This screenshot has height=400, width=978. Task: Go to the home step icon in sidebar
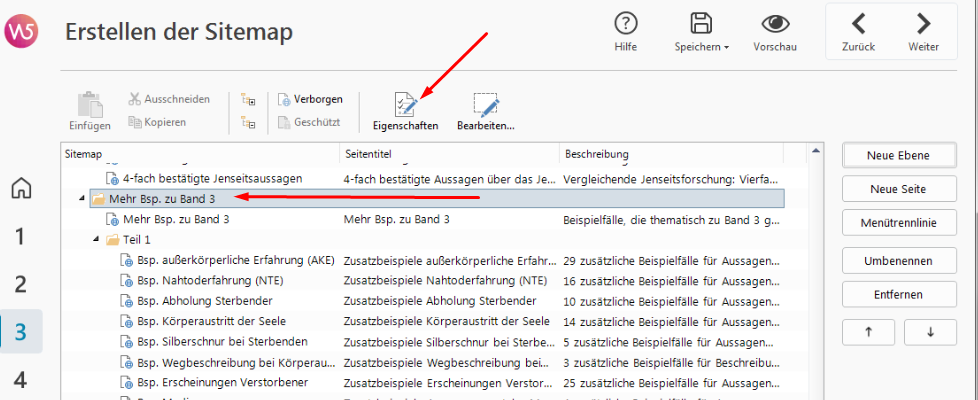[x=21, y=188]
